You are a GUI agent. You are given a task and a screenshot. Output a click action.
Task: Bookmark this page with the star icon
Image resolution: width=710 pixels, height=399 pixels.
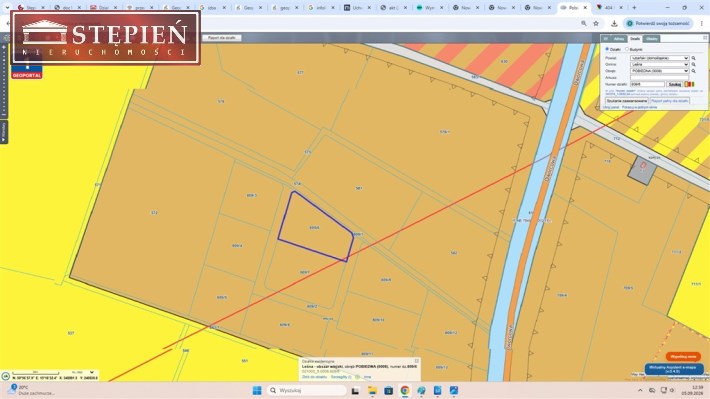(596, 24)
